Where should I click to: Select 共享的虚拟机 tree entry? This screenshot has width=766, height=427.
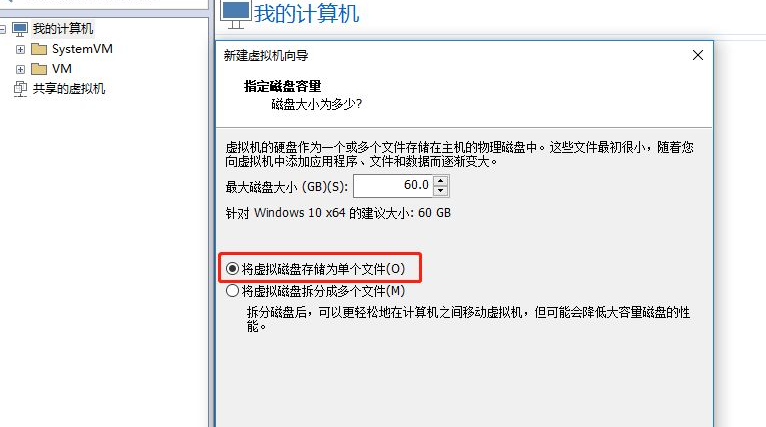(x=69, y=89)
